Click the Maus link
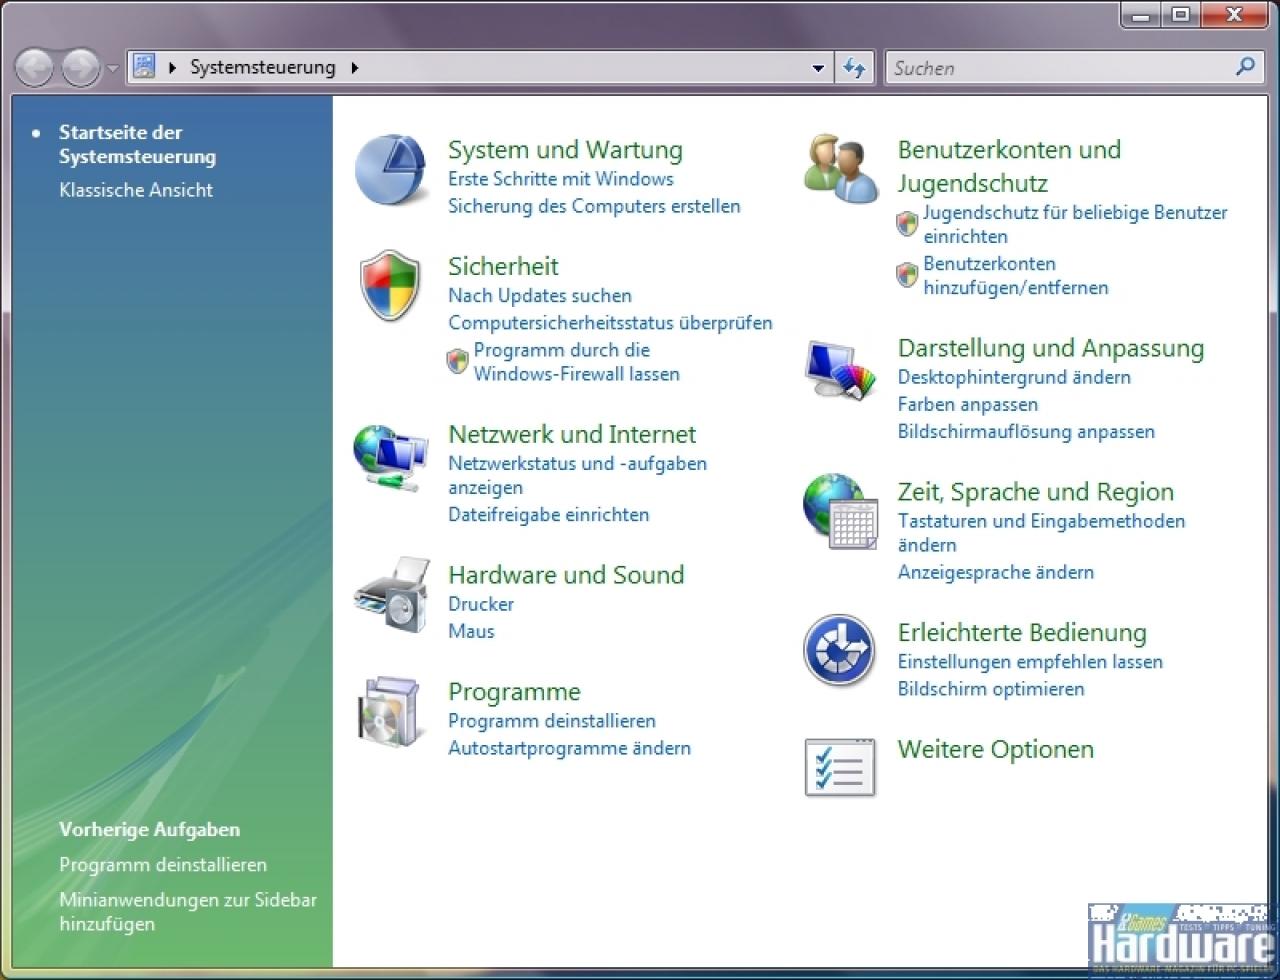The height and width of the screenshot is (980, 1280). pyautogui.click(x=471, y=631)
